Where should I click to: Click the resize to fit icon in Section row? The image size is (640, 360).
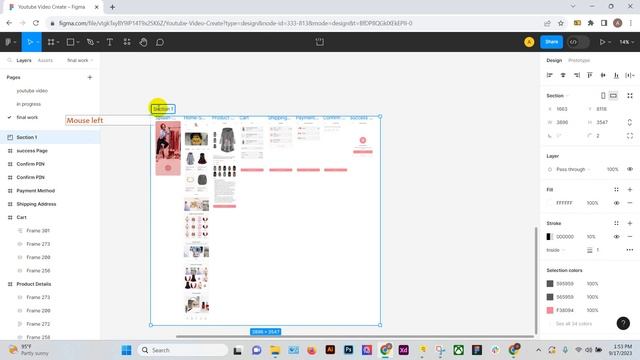tap(630, 96)
